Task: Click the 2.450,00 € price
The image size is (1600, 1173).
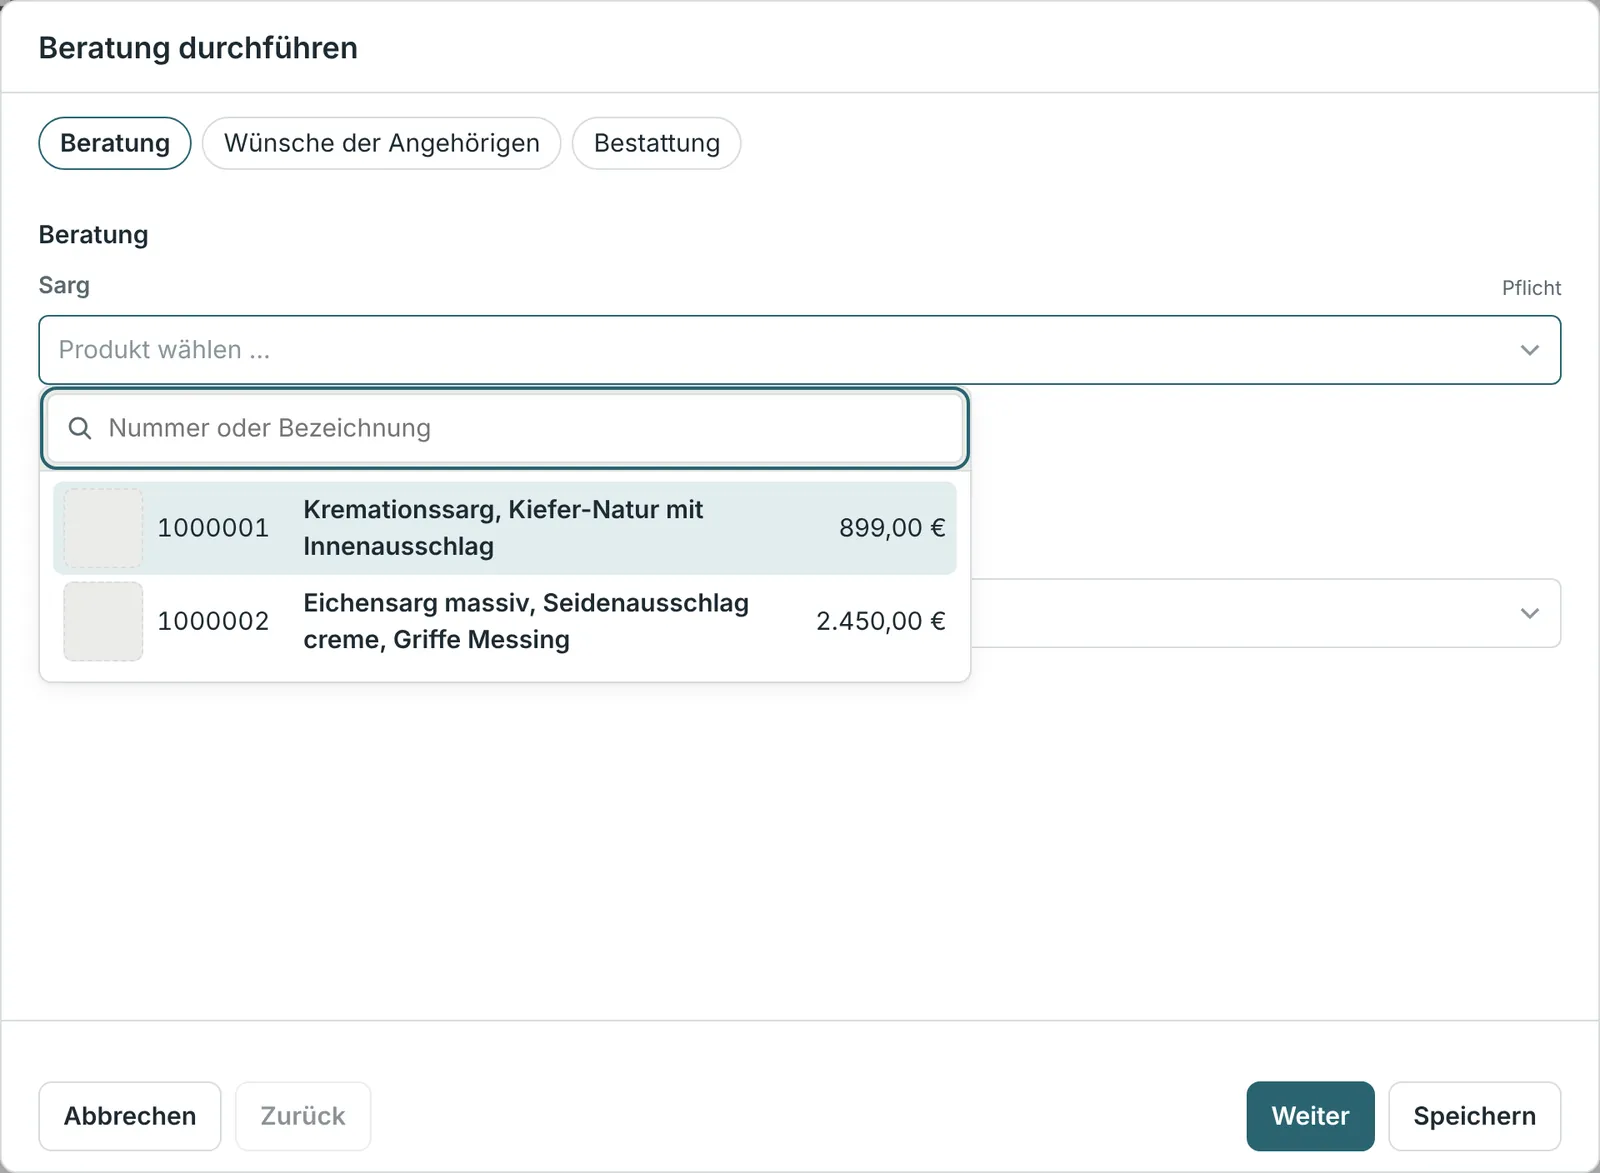Action: click(x=880, y=621)
